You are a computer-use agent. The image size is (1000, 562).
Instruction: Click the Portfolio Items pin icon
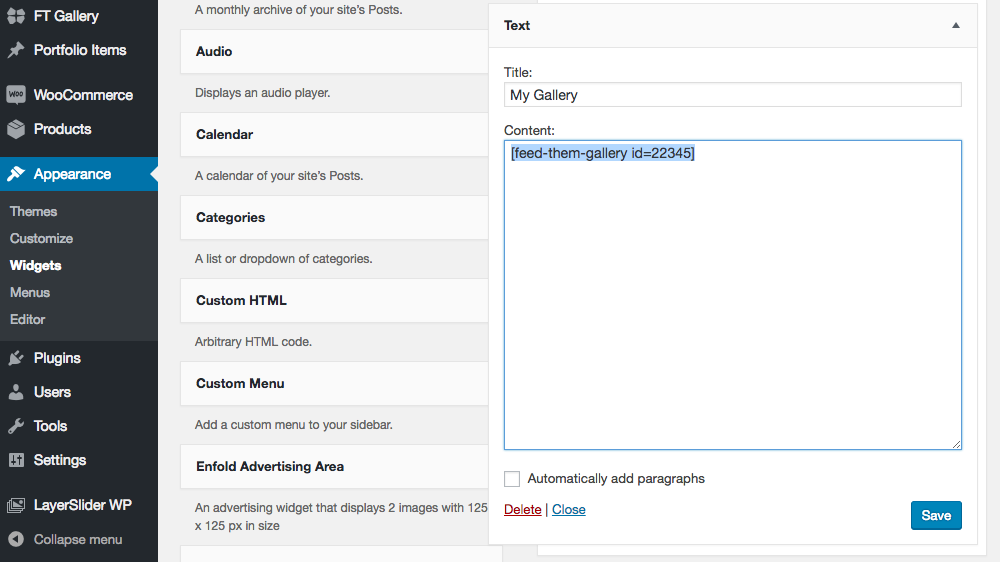point(16,50)
